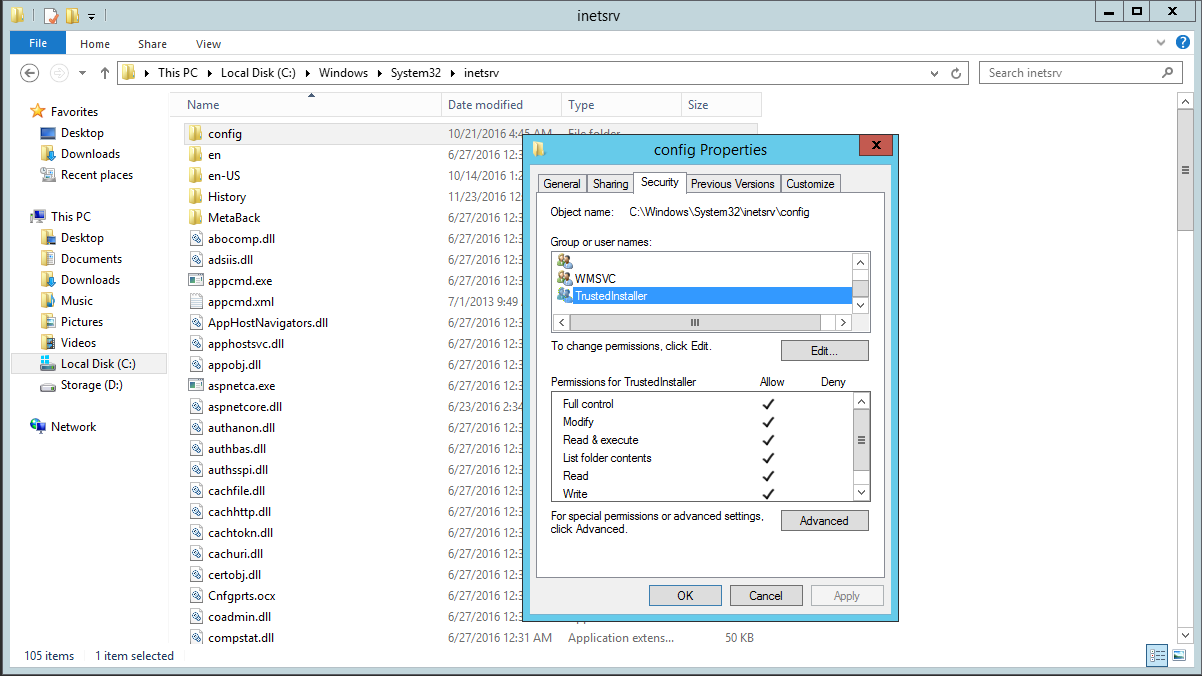The image size is (1202, 676).
Task: Refresh the inetsrv folder view
Action: [x=957, y=73]
